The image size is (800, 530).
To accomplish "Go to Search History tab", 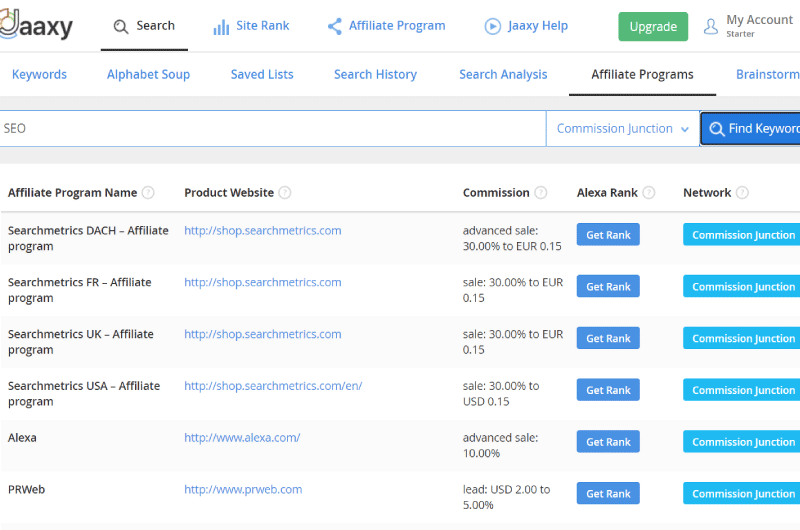I will pyautogui.click(x=376, y=74).
